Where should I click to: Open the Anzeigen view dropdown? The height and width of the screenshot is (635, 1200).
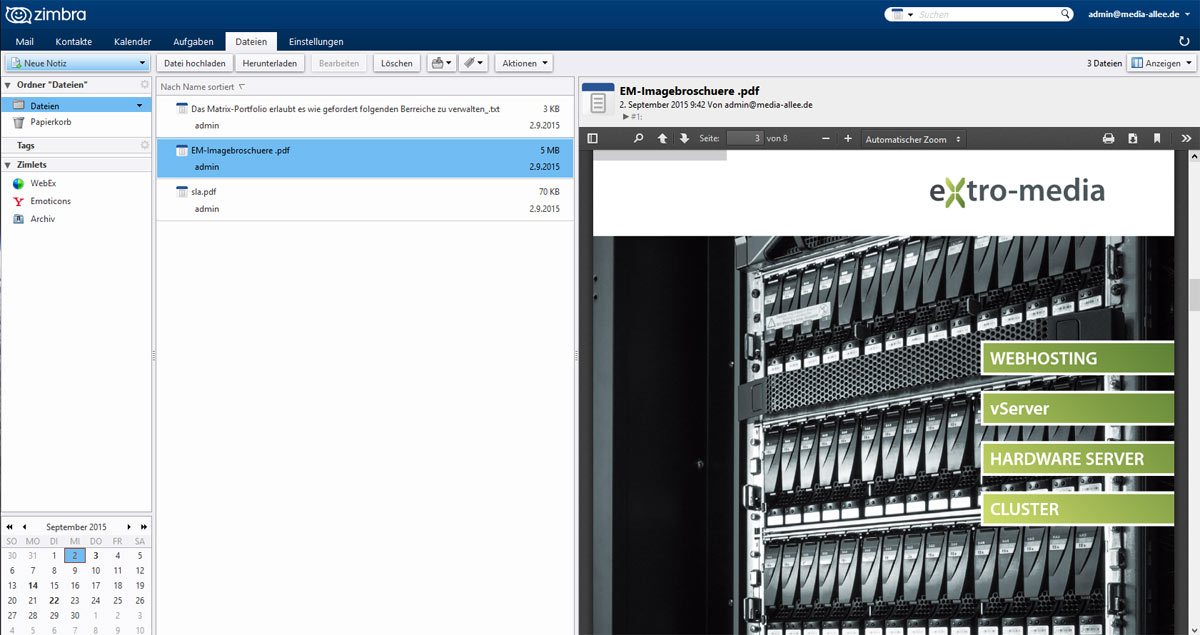(1161, 63)
